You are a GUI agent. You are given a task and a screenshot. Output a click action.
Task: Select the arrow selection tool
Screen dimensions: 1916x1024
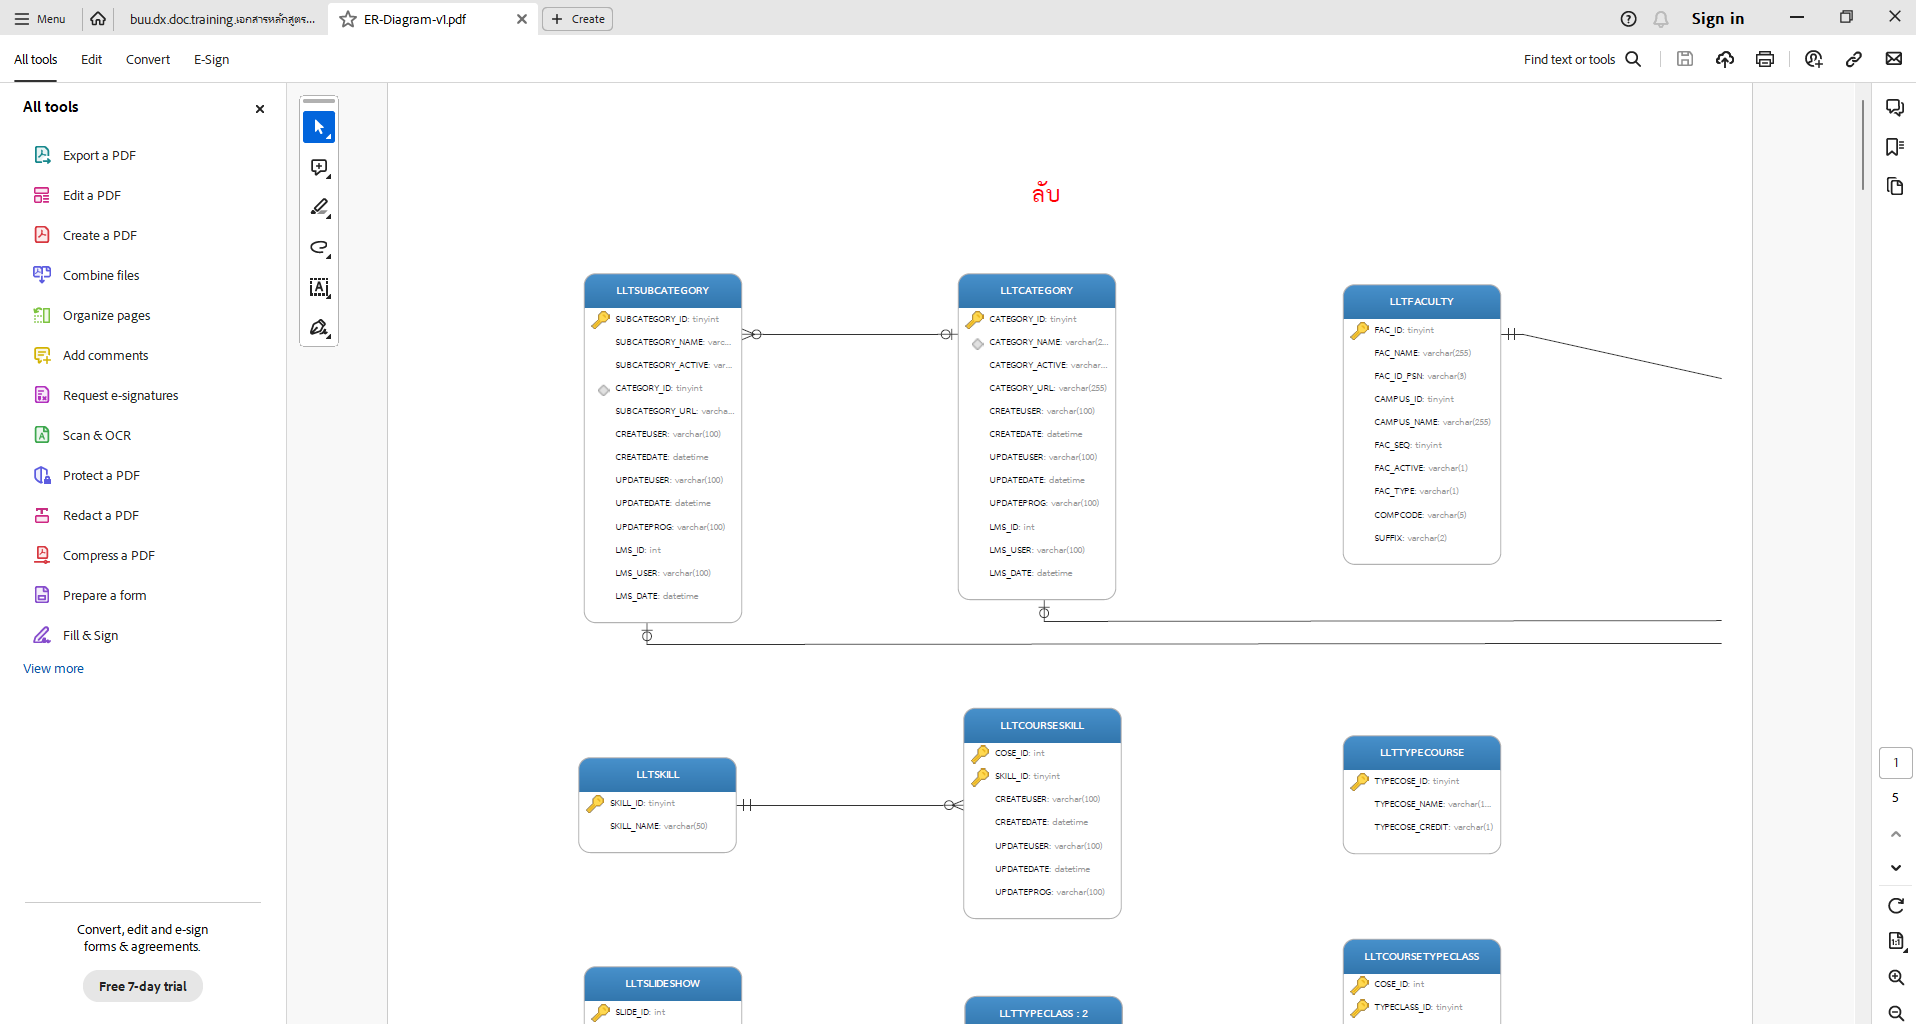point(319,127)
